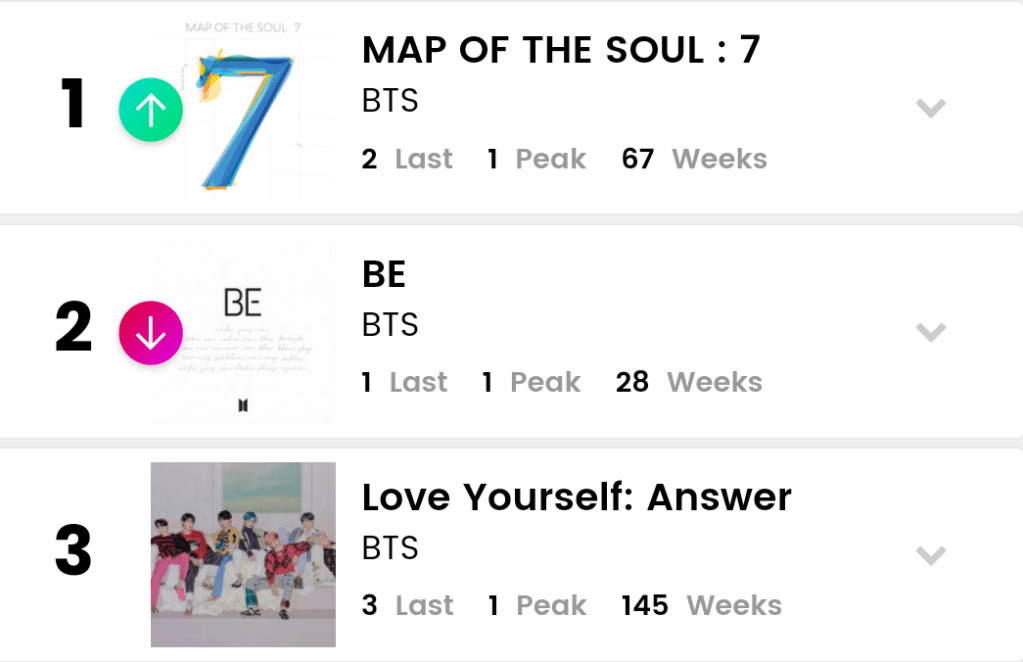Expand the BE chart entry chevron
This screenshot has height=662, width=1023.
coord(930,332)
